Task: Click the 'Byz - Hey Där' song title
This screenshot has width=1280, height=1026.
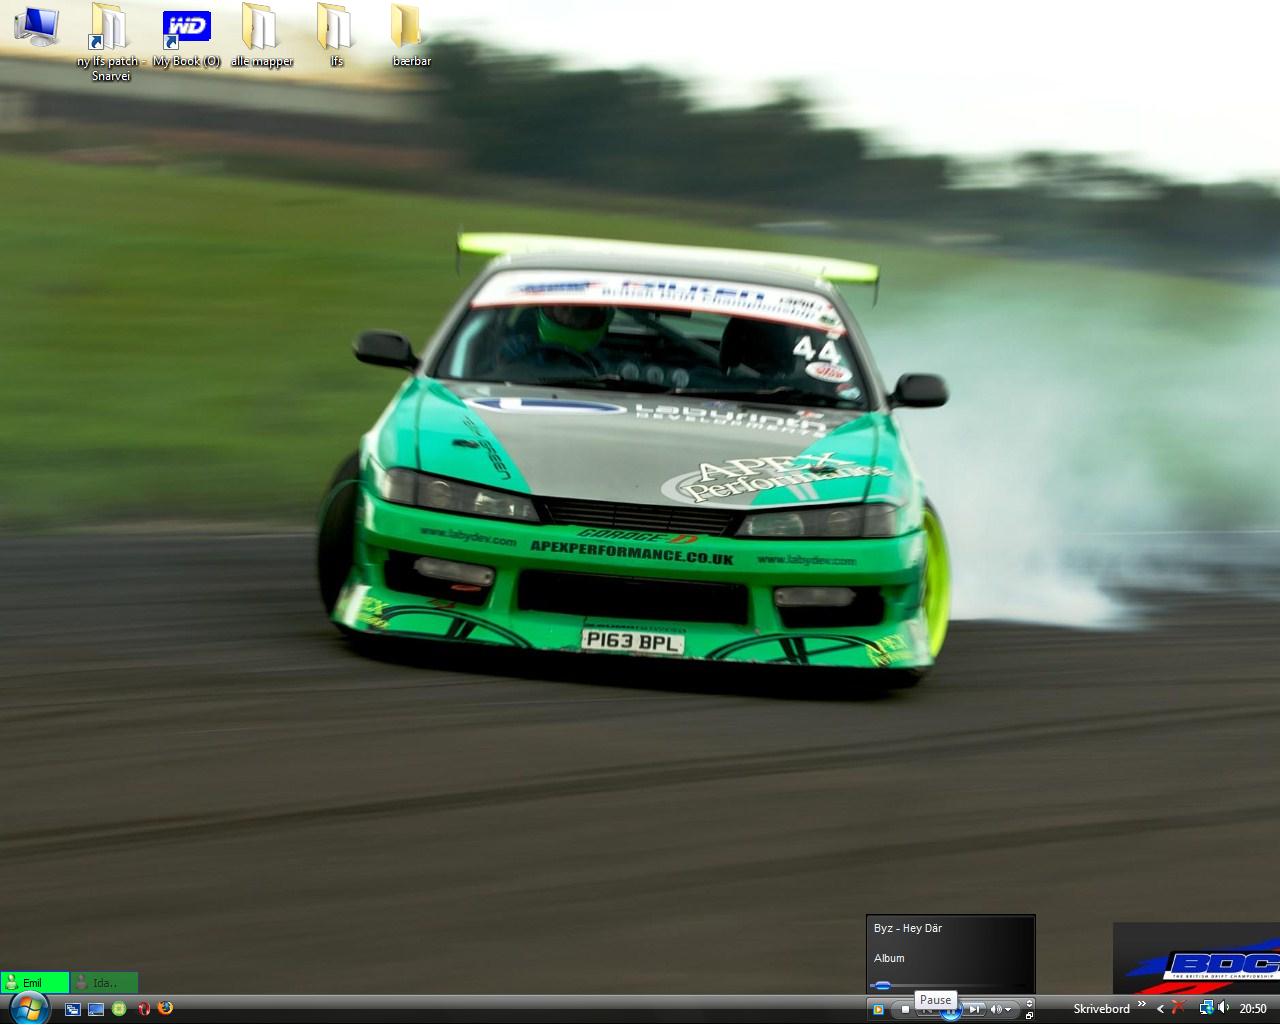Action: tap(908, 928)
